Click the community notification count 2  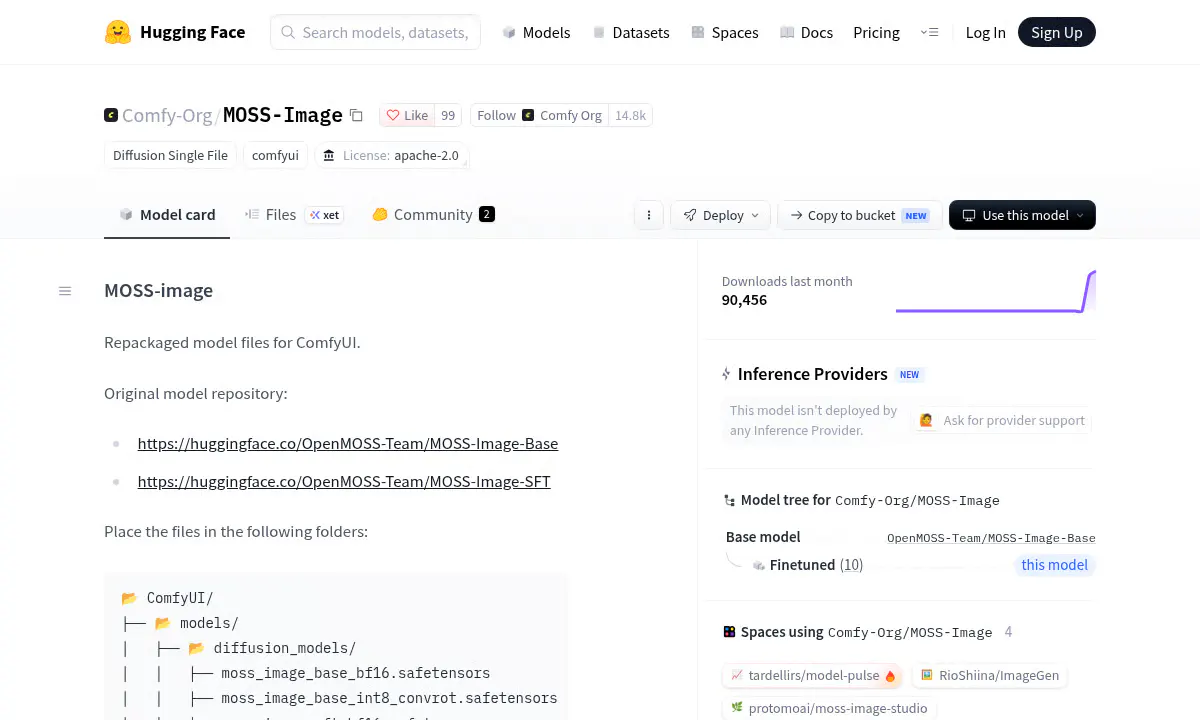pyautogui.click(x=487, y=214)
